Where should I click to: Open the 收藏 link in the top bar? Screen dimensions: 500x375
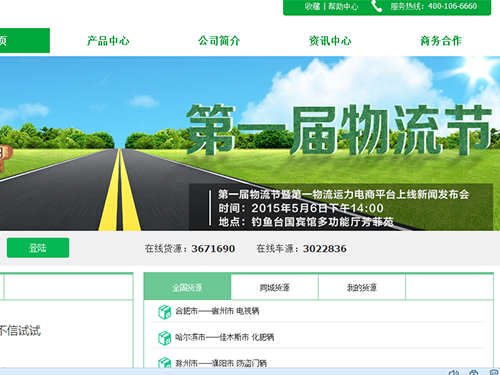pyautogui.click(x=312, y=6)
